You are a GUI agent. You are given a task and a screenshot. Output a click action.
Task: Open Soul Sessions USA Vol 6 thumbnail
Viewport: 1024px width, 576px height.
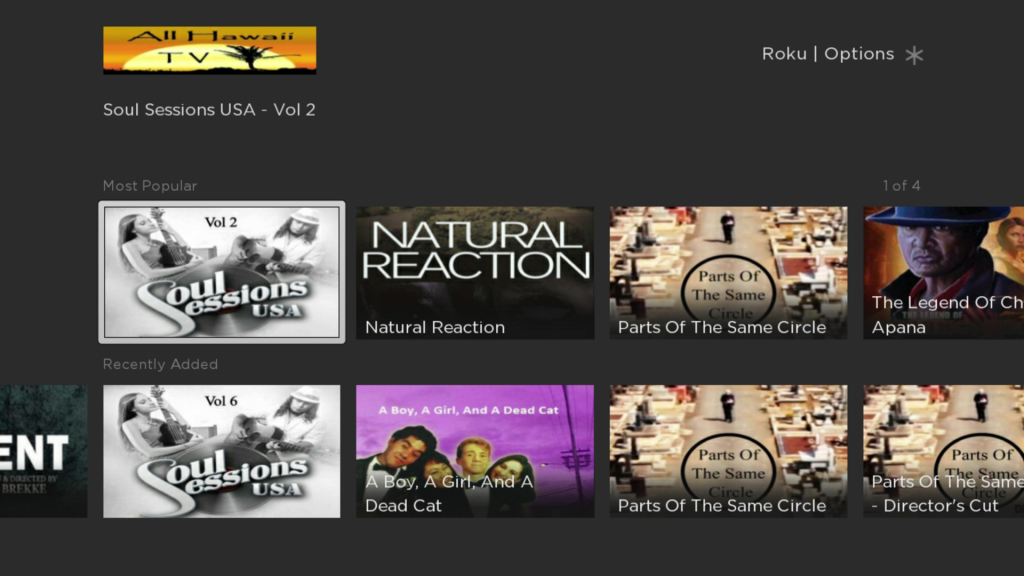[221, 451]
